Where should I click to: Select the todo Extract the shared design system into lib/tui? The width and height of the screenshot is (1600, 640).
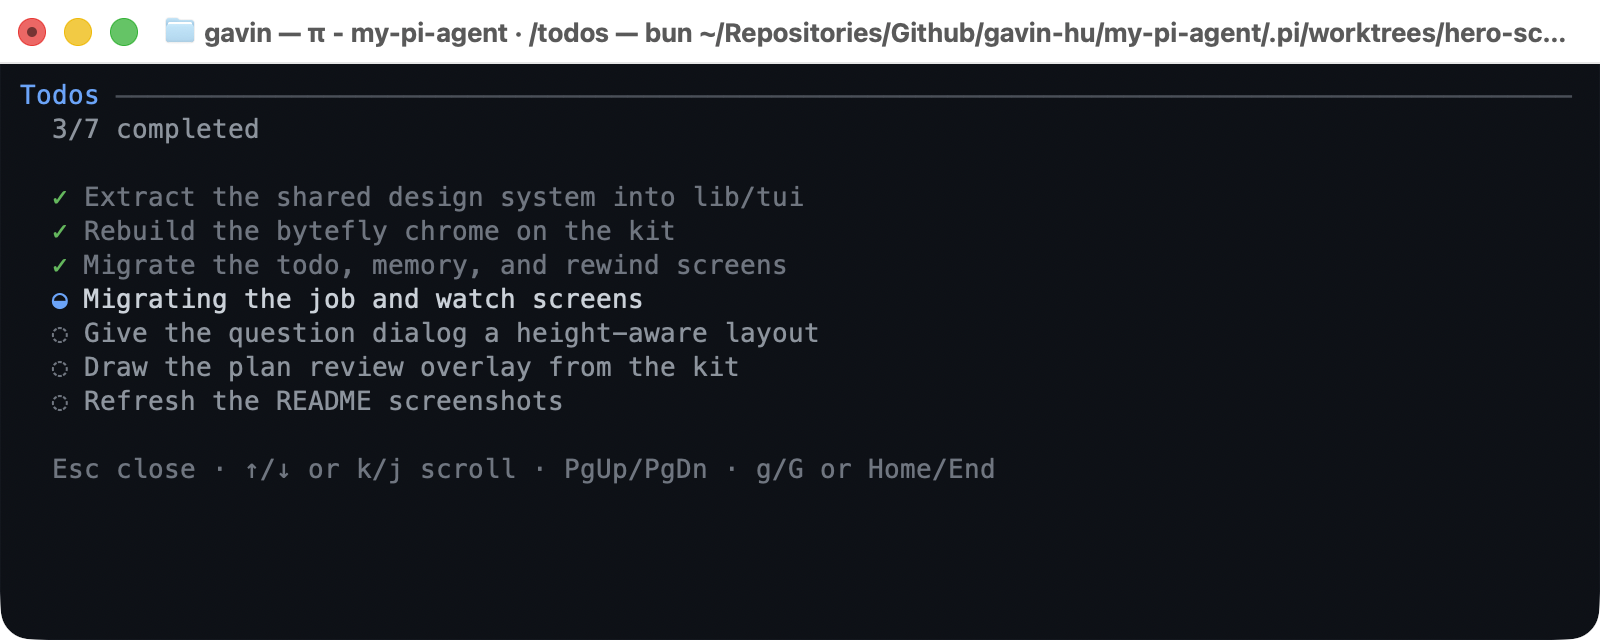(x=443, y=197)
